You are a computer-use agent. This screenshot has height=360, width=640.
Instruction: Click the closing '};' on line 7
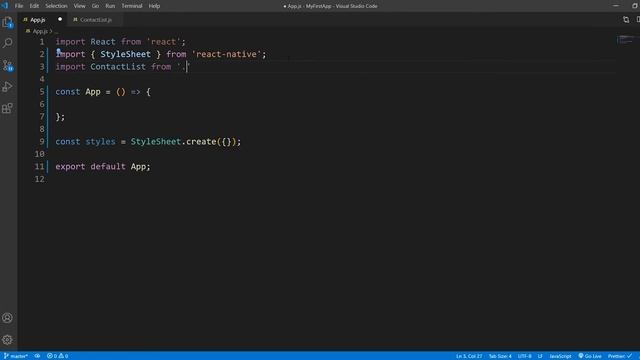click(60, 117)
